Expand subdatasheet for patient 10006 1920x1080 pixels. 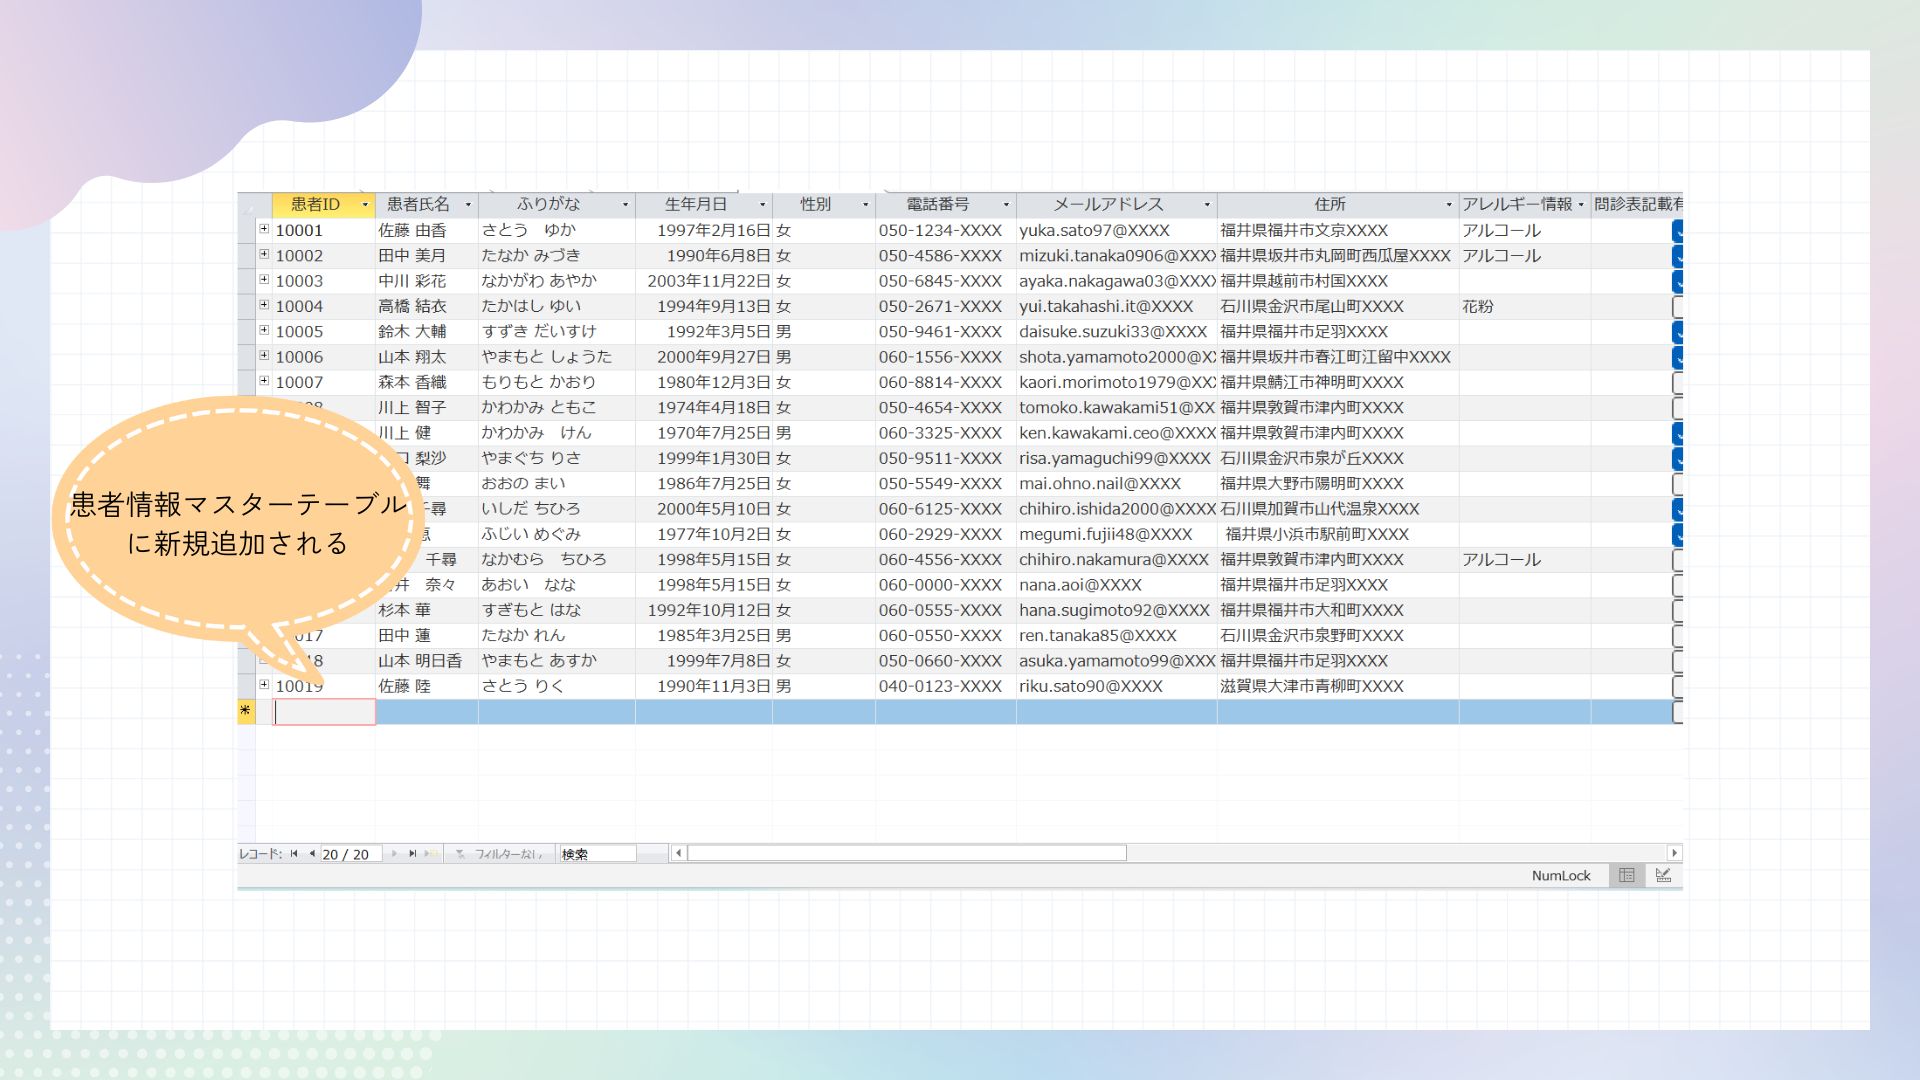264,356
